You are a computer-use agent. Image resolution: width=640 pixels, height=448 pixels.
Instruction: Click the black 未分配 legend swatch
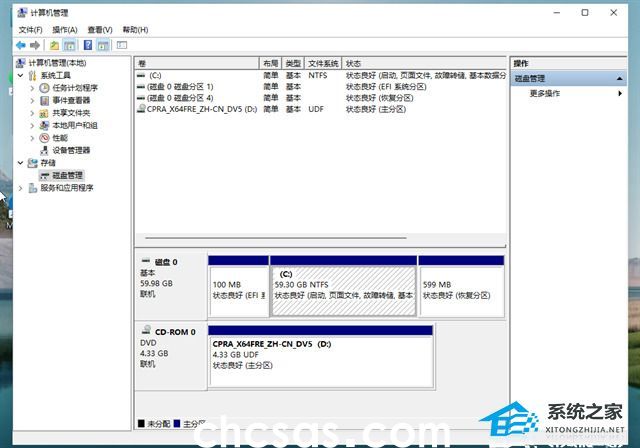(x=141, y=424)
